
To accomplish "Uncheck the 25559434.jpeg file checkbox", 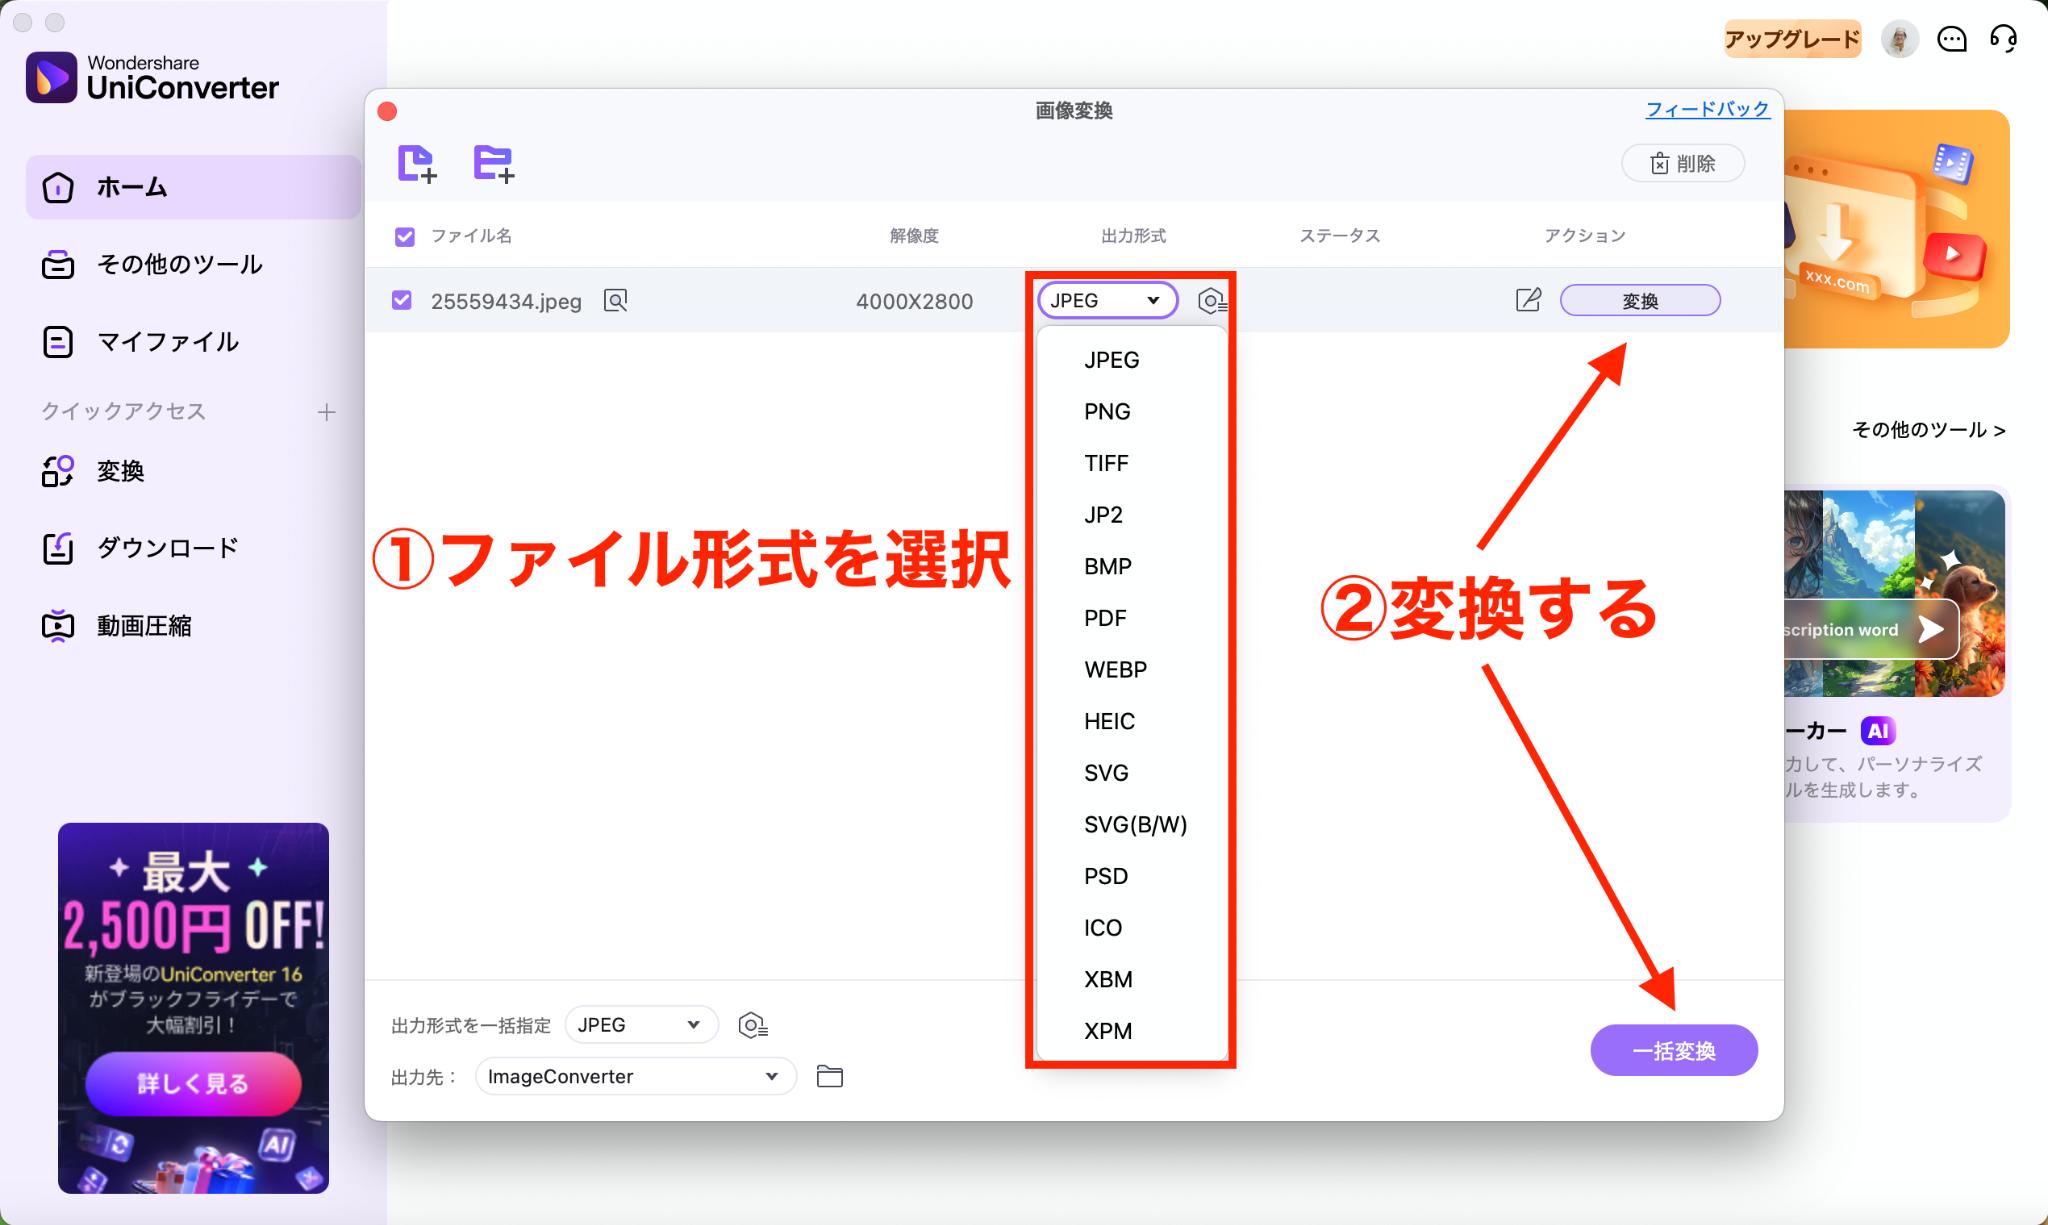I will 402,300.
